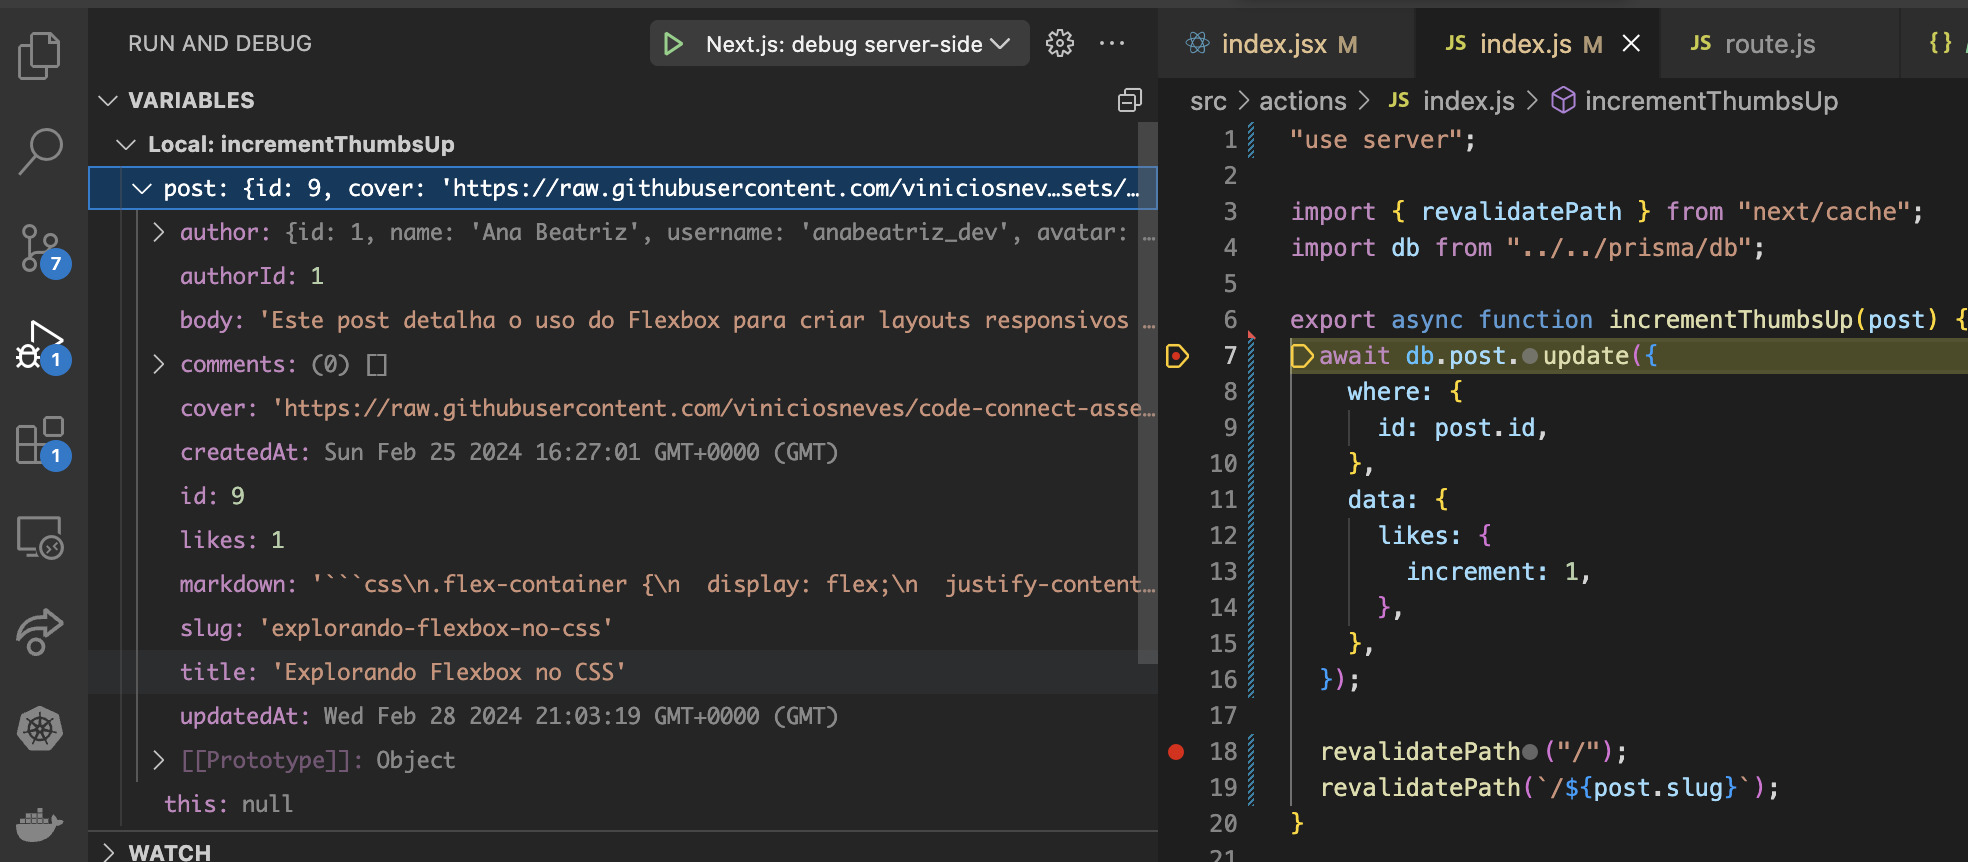Click the React icon on index.jsx tab
The height and width of the screenshot is (862, 1968).
1197,43
